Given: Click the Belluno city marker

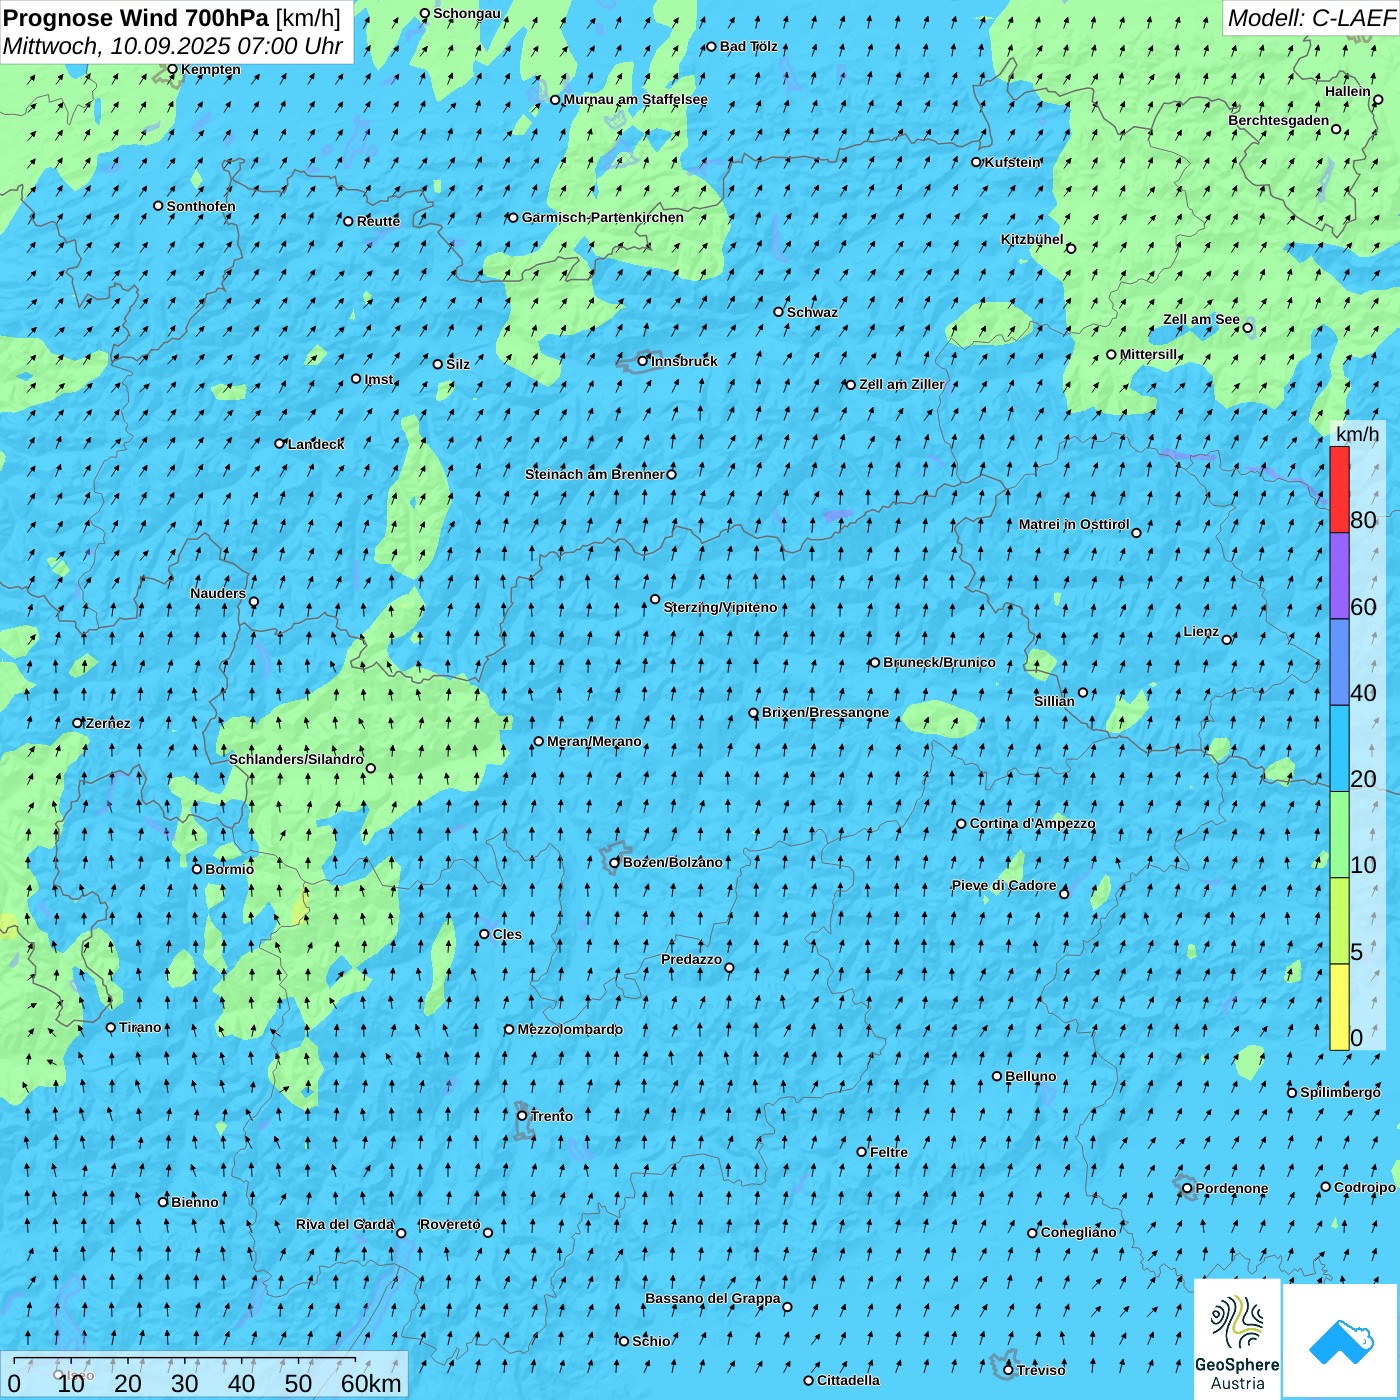Looking at the screenshot, I should pos(997,1076).
